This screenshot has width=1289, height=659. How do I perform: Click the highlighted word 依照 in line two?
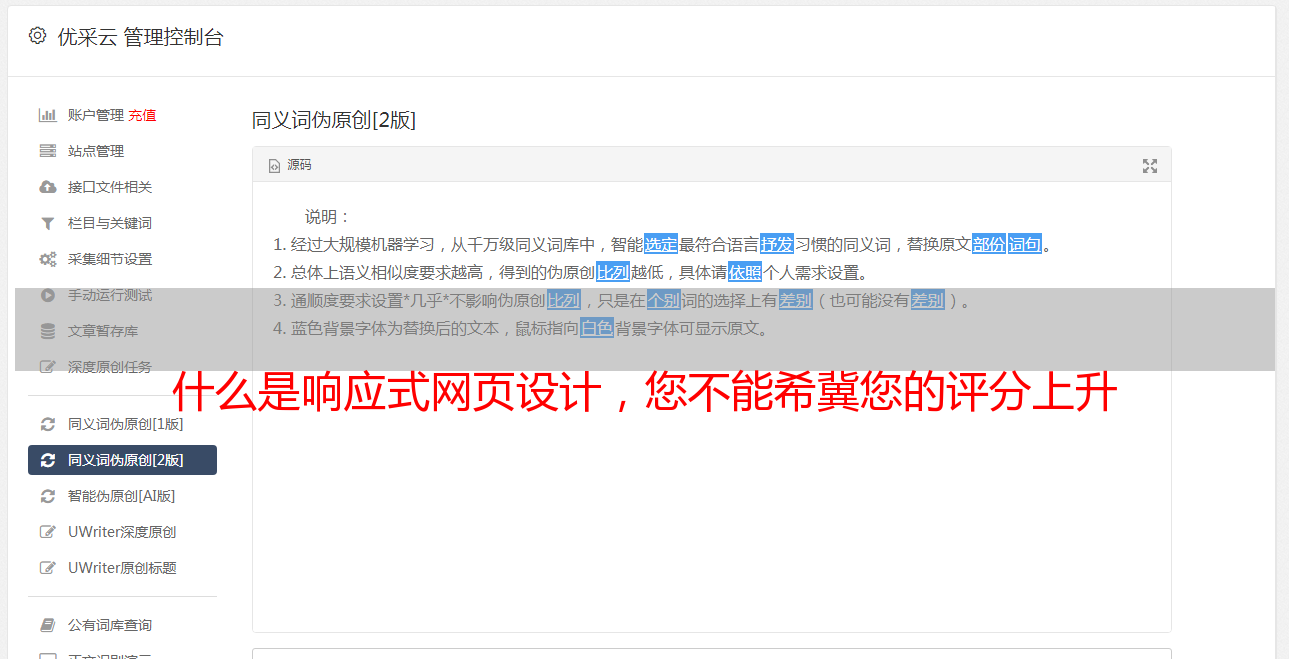pyautogui.click(x=745, y=272)
